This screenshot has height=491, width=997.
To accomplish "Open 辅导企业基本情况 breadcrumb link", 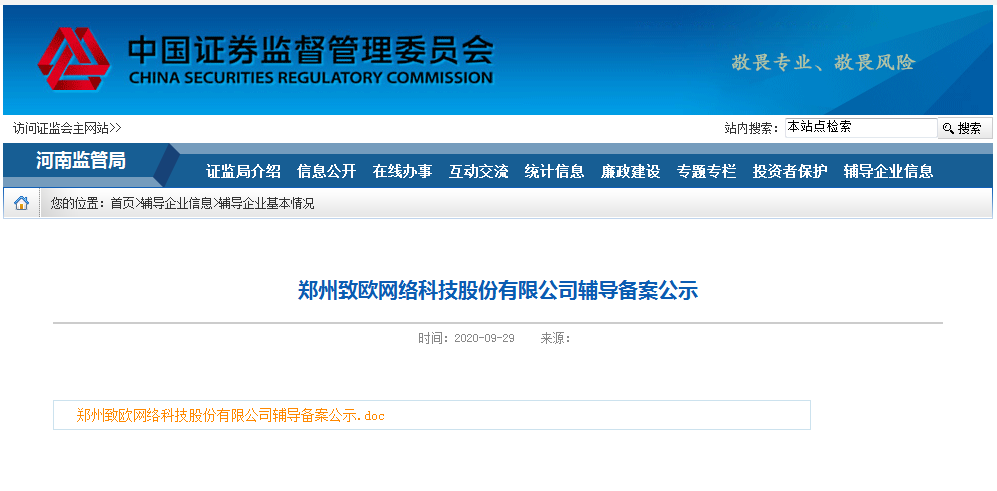I will [266, 204].
